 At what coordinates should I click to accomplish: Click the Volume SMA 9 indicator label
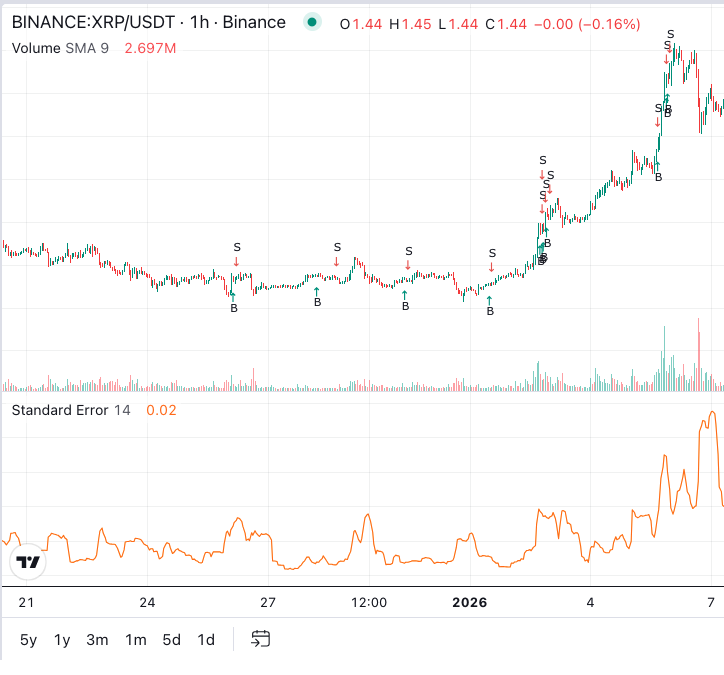click(60, 48)
